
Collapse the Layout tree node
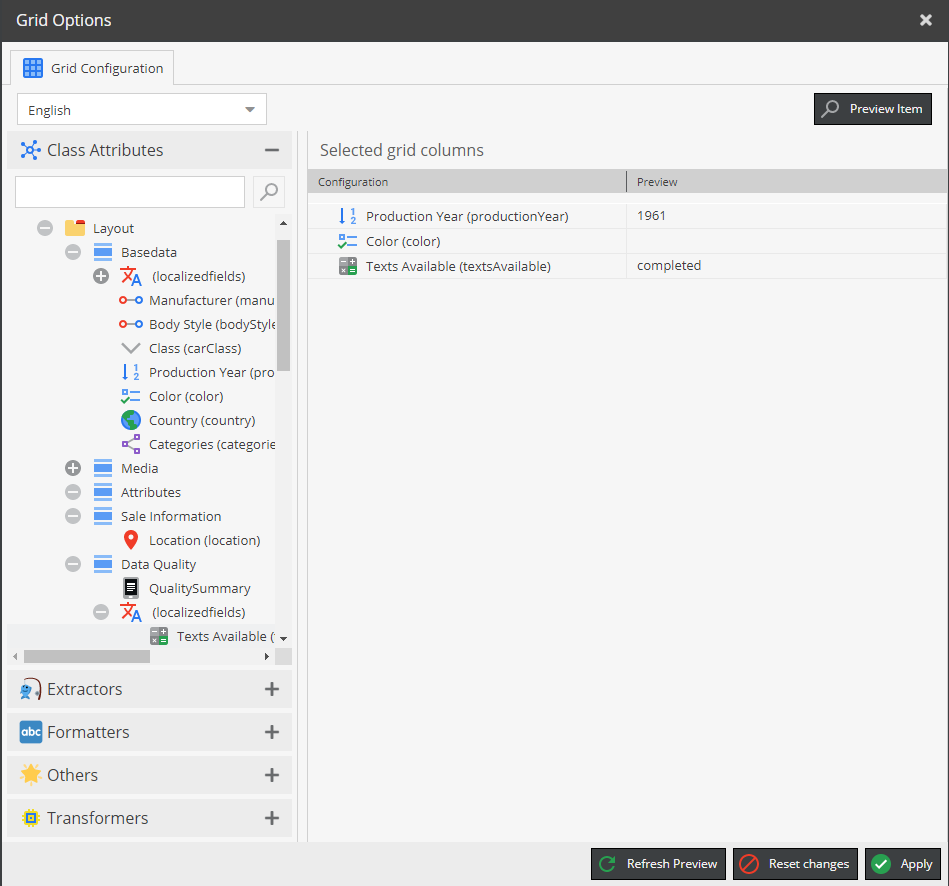pyautogui.click(x=45, y=228)
